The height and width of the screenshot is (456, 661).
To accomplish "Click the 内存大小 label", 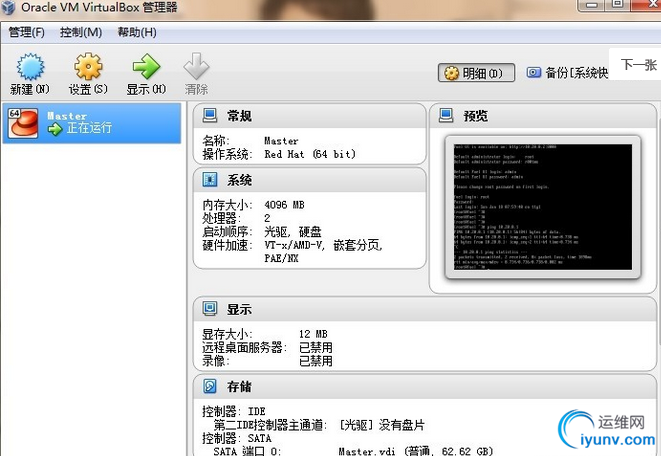I will [227, 205].
